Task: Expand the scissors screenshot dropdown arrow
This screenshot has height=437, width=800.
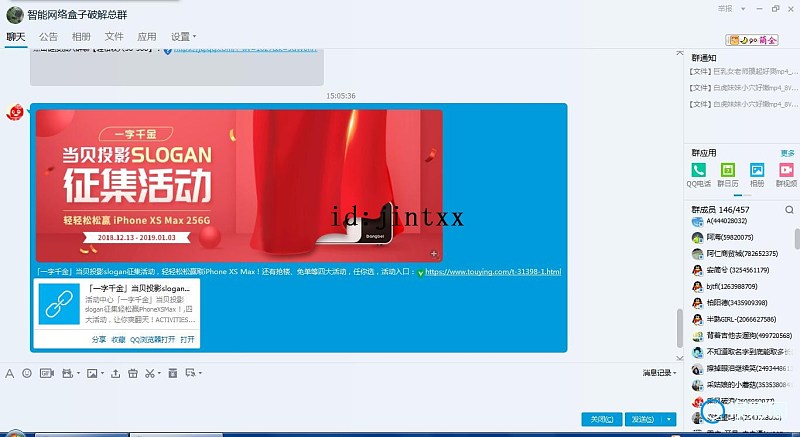Action: (x=159, y=374)
